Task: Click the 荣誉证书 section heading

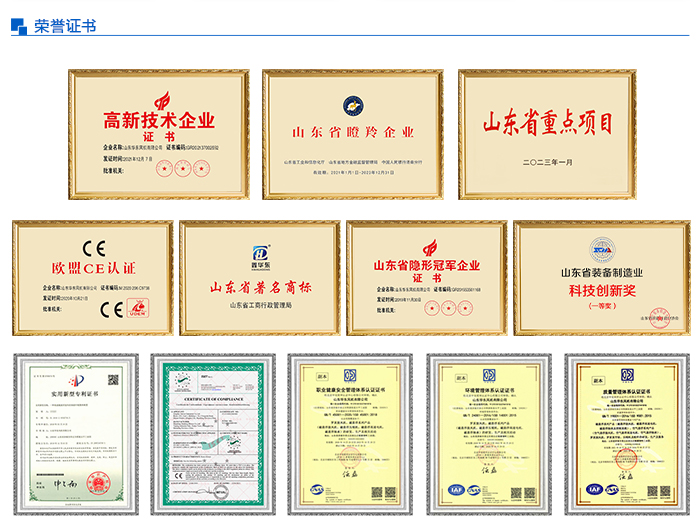Action: pos(65,26)
